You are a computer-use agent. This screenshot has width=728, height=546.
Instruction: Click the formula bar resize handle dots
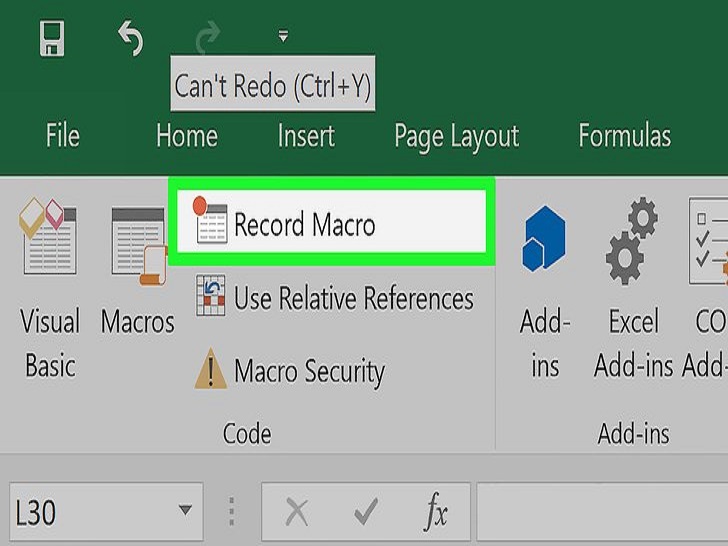click(232, 512)
